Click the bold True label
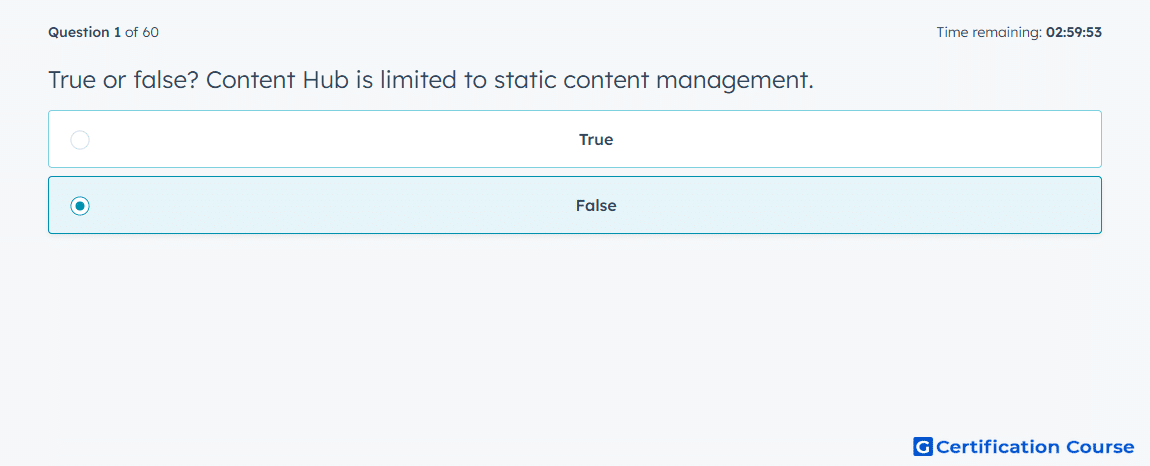This screenshot has width=1150, height=466. click(596, 139)
